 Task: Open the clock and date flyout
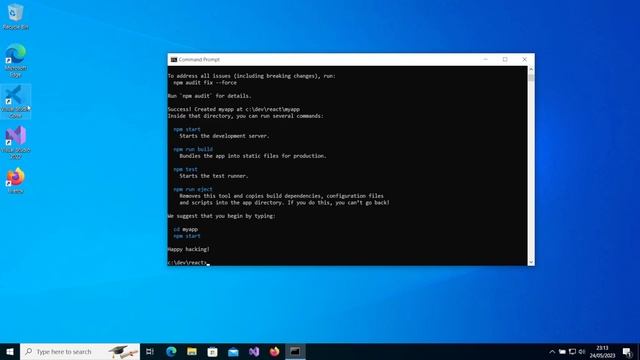602,351
